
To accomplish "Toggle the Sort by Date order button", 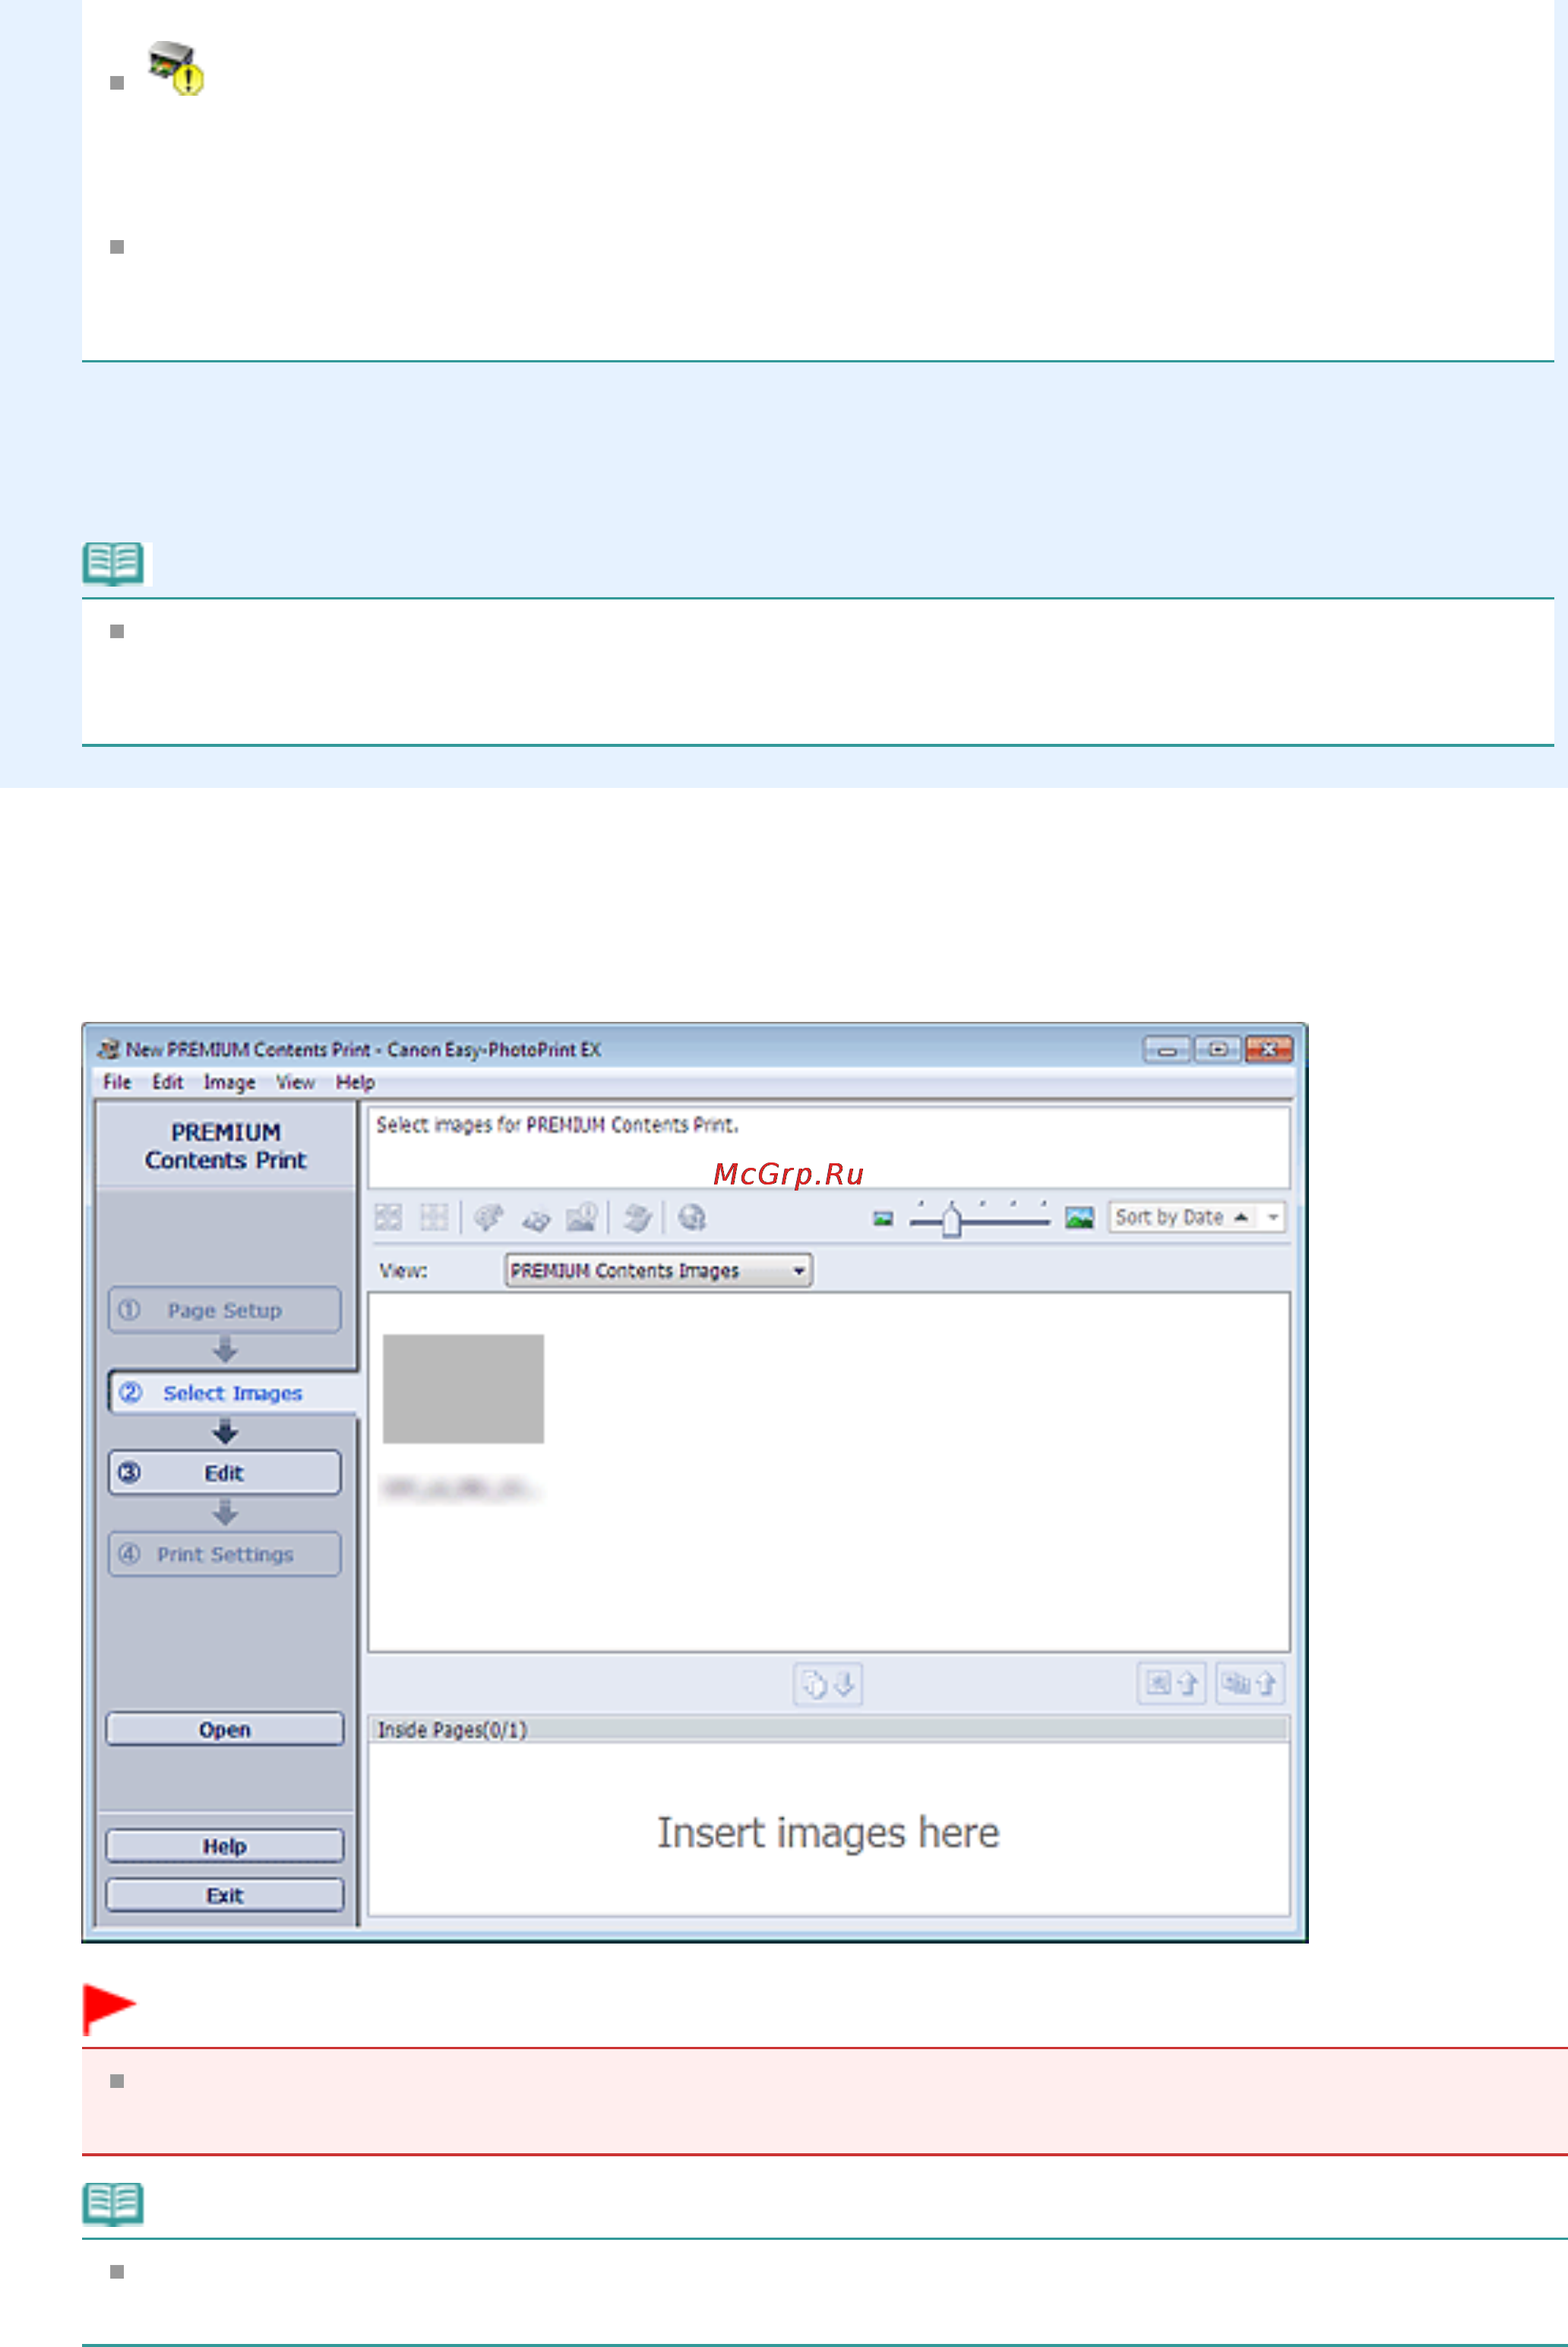I will 1183,1217.
